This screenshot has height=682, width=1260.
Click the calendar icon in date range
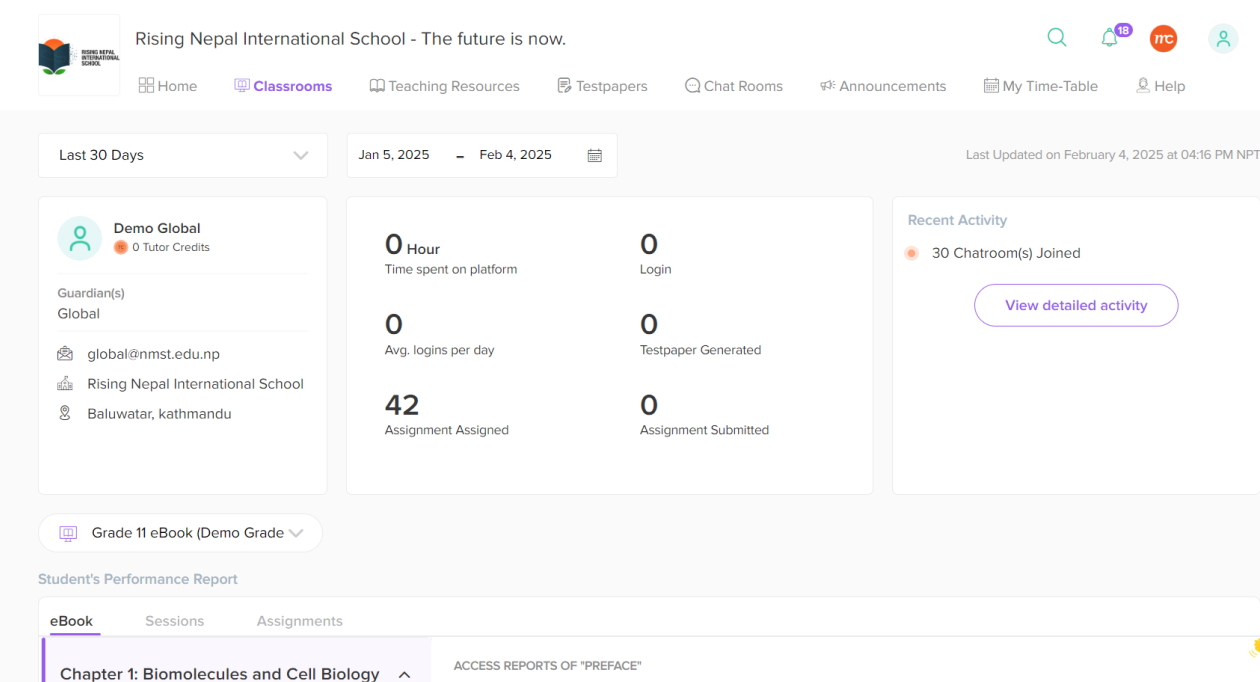[594, 155]
